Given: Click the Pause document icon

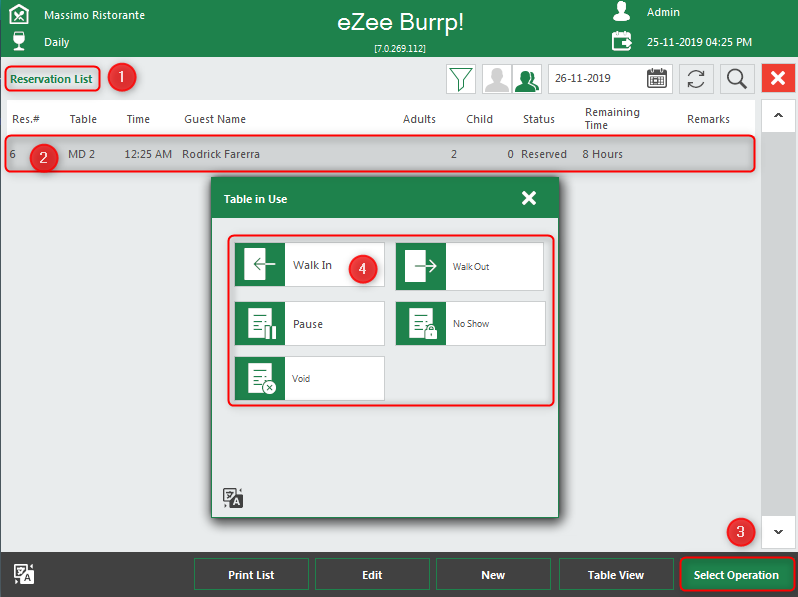Looking at the screenshot, I should pos(260,324).
